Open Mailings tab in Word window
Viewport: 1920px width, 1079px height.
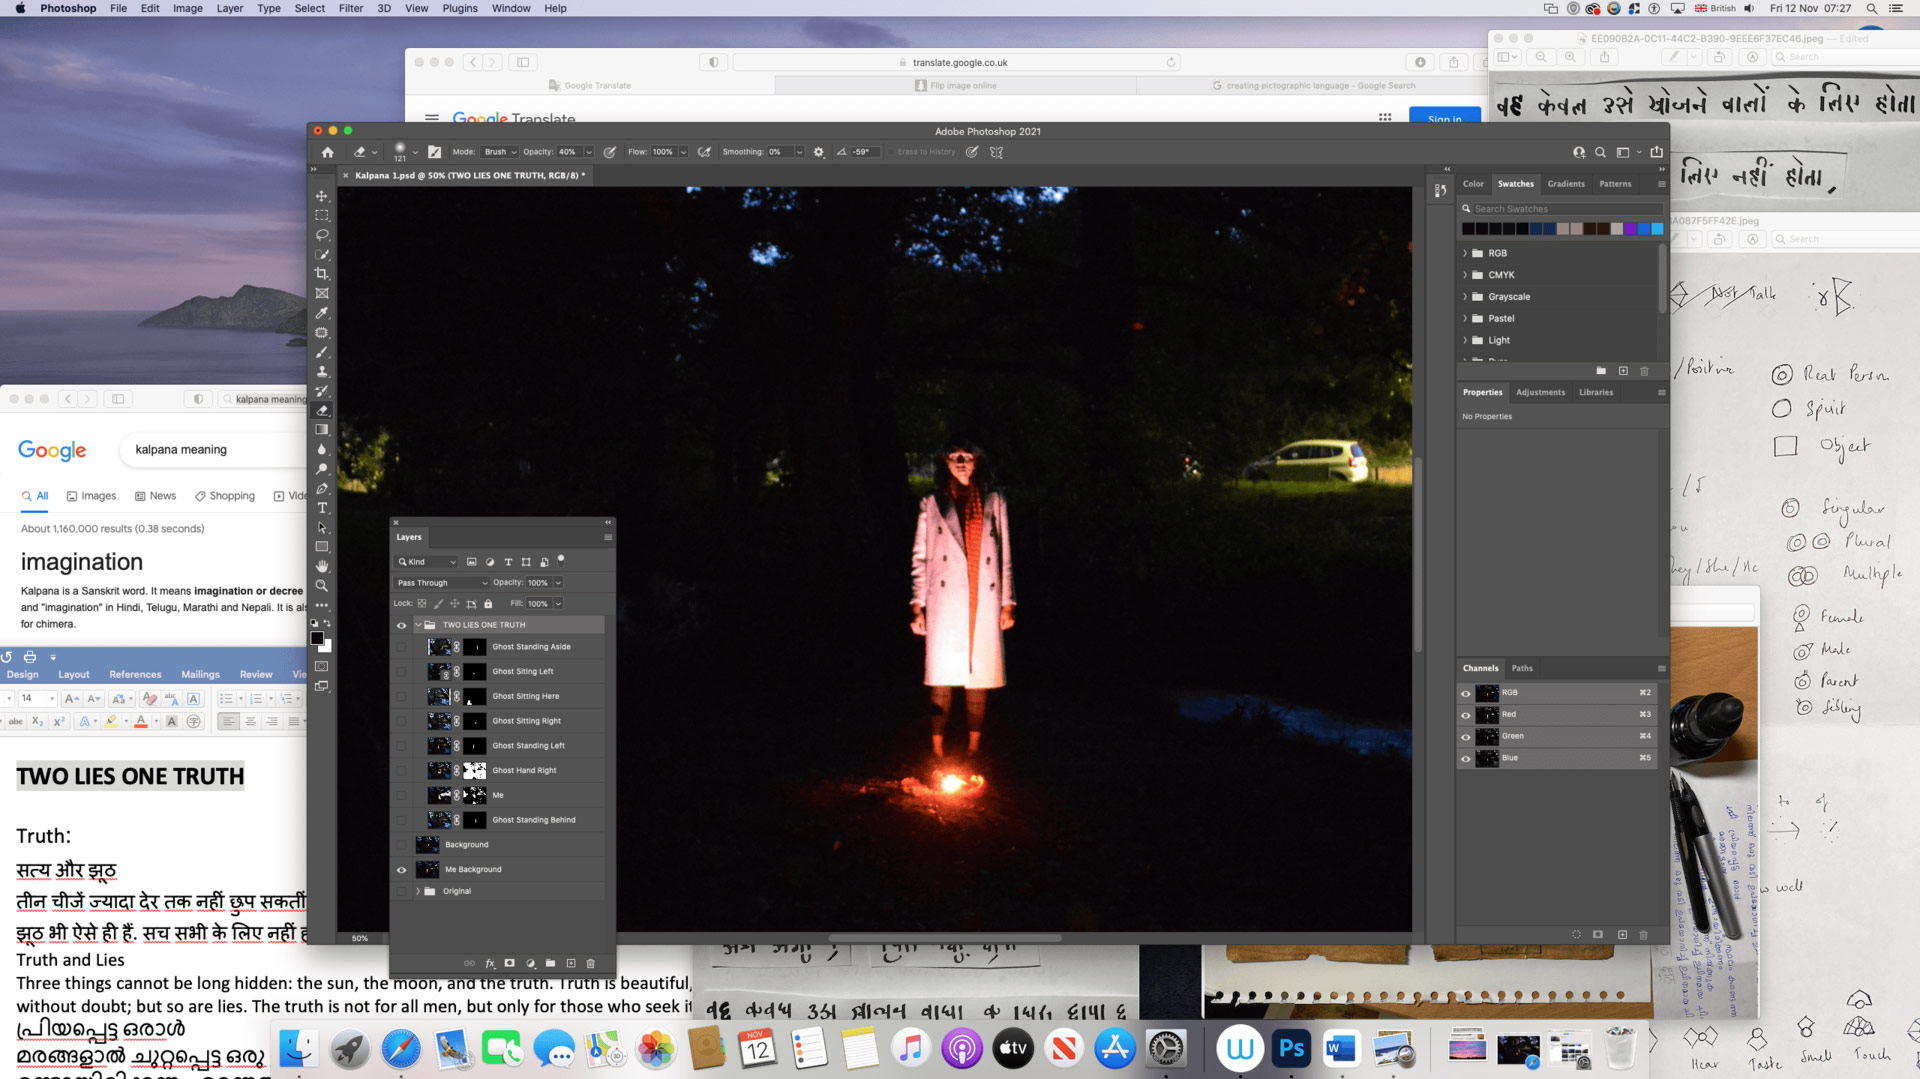click(200, 675)
